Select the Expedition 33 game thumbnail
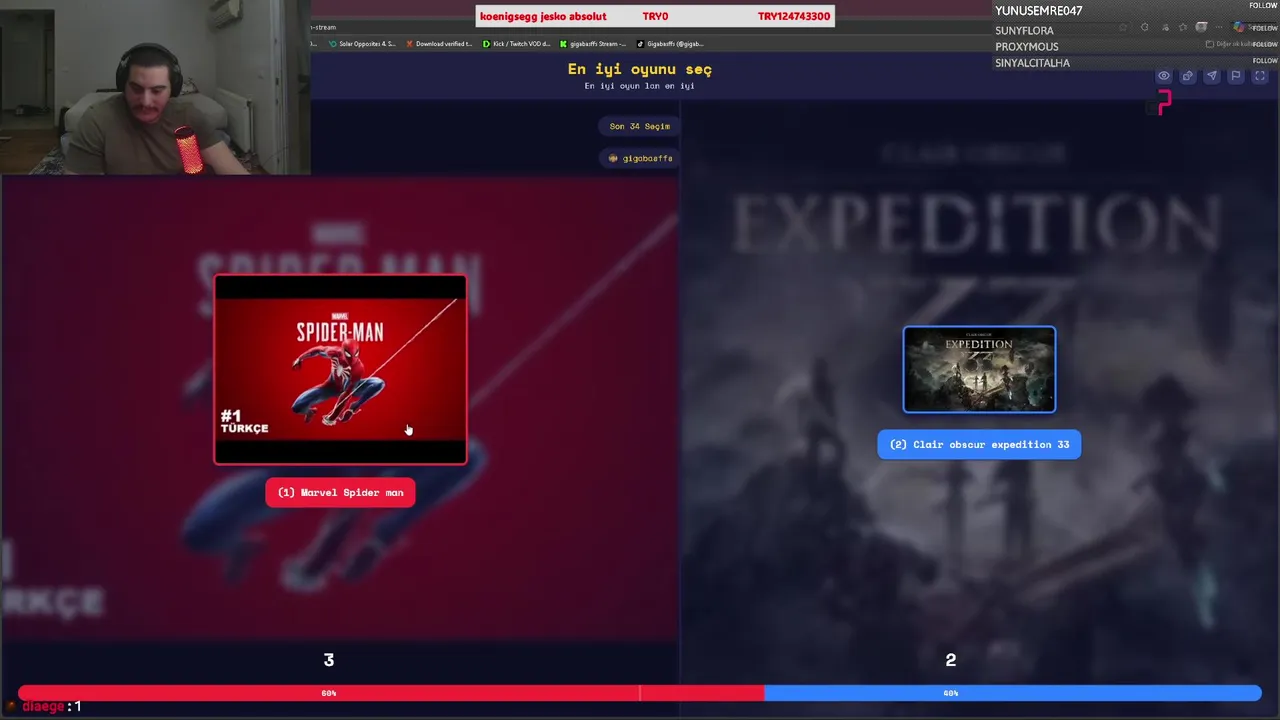This screenshot has width=1280, height=720. pyautogui.click(x=979, y=369)
